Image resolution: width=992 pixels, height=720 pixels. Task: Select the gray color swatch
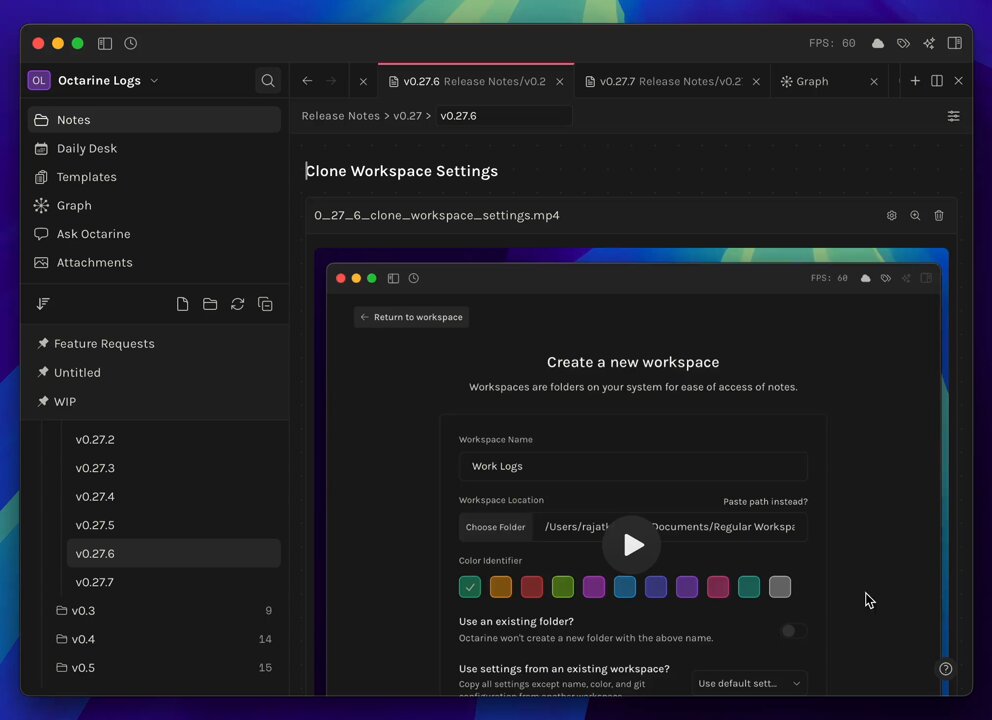780,587
